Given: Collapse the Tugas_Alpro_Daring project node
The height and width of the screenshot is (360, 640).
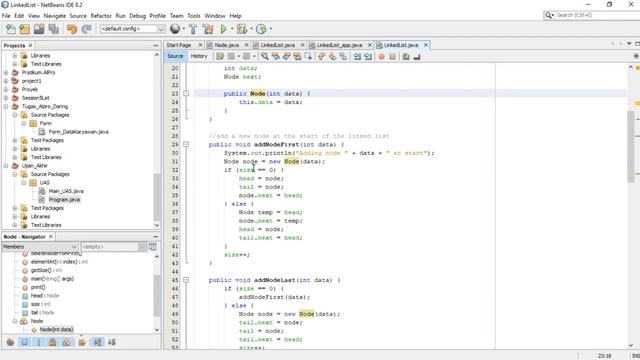Looking at the screenshot, I should 6,106.
